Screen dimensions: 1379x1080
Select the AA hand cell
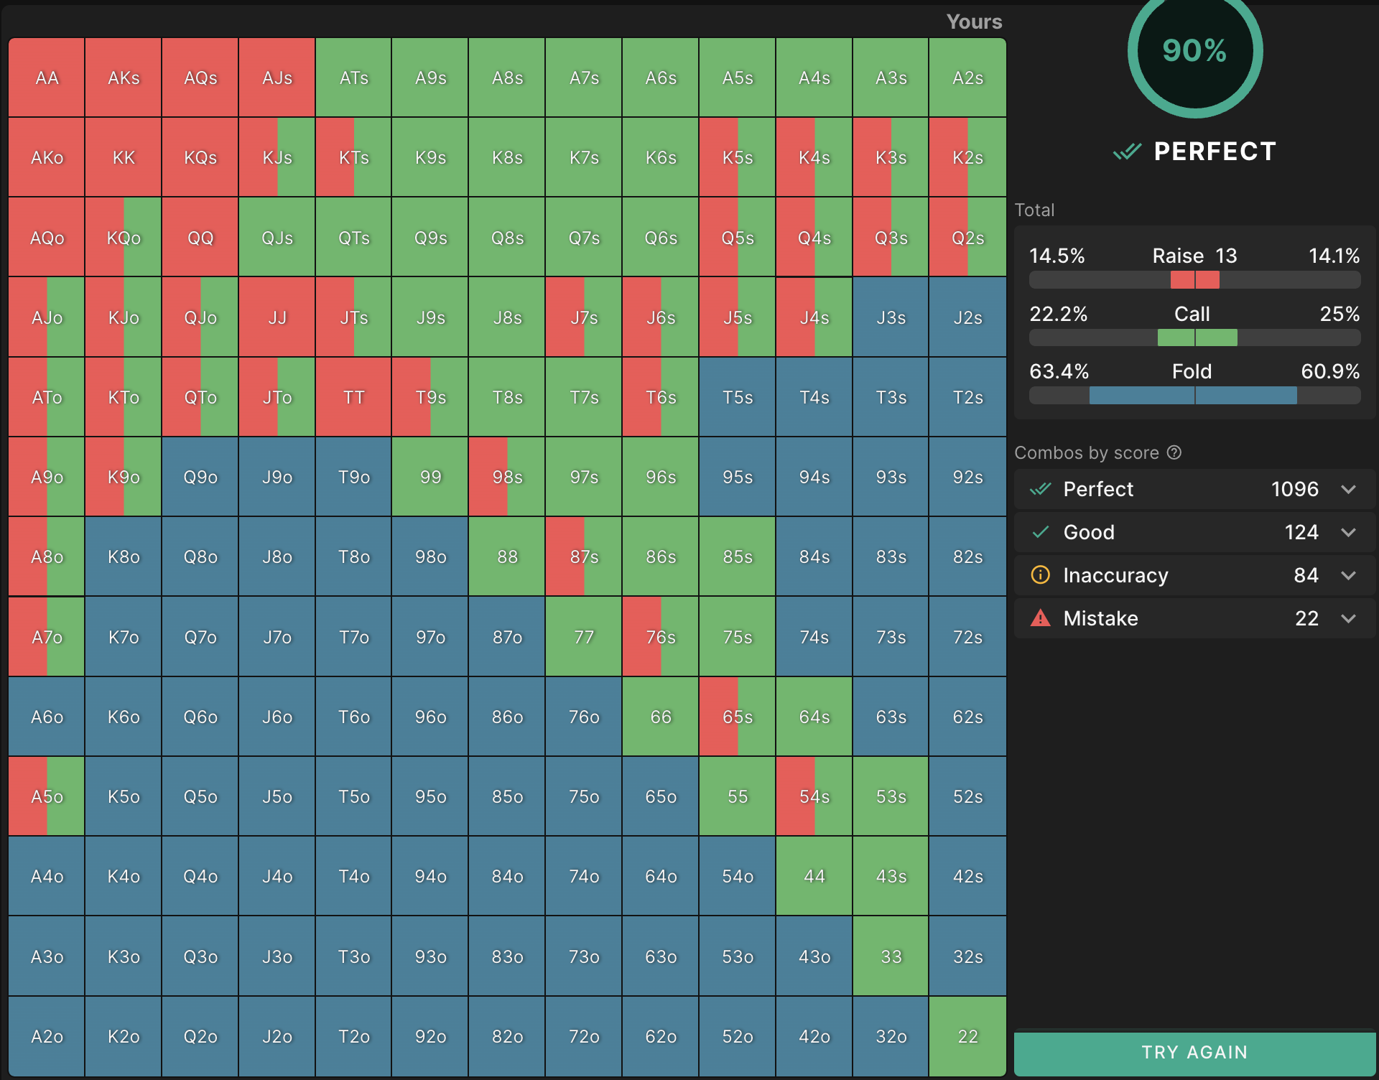click(x=47, y=78)
